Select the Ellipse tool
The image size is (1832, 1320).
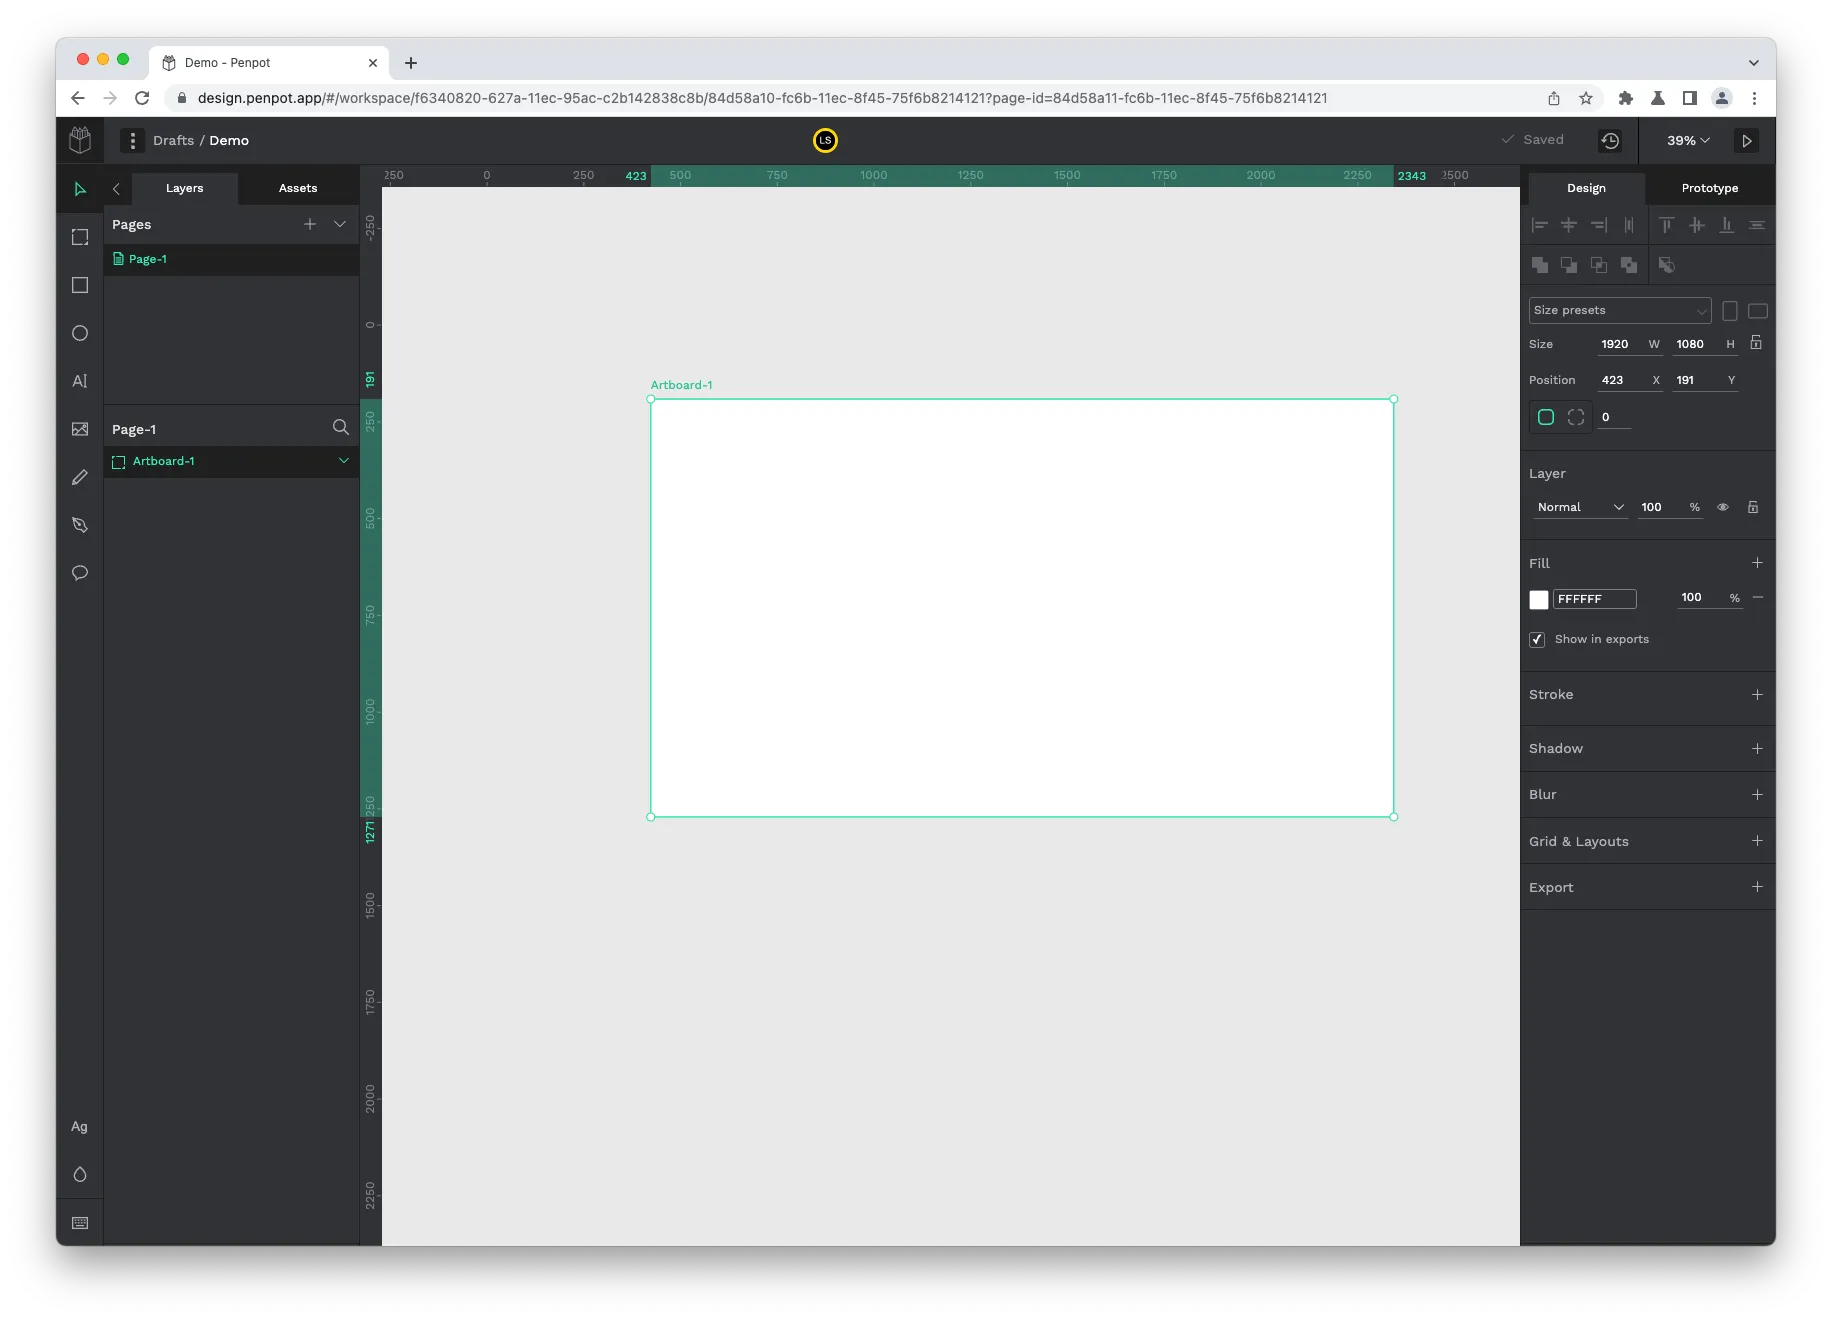point(79,333)
